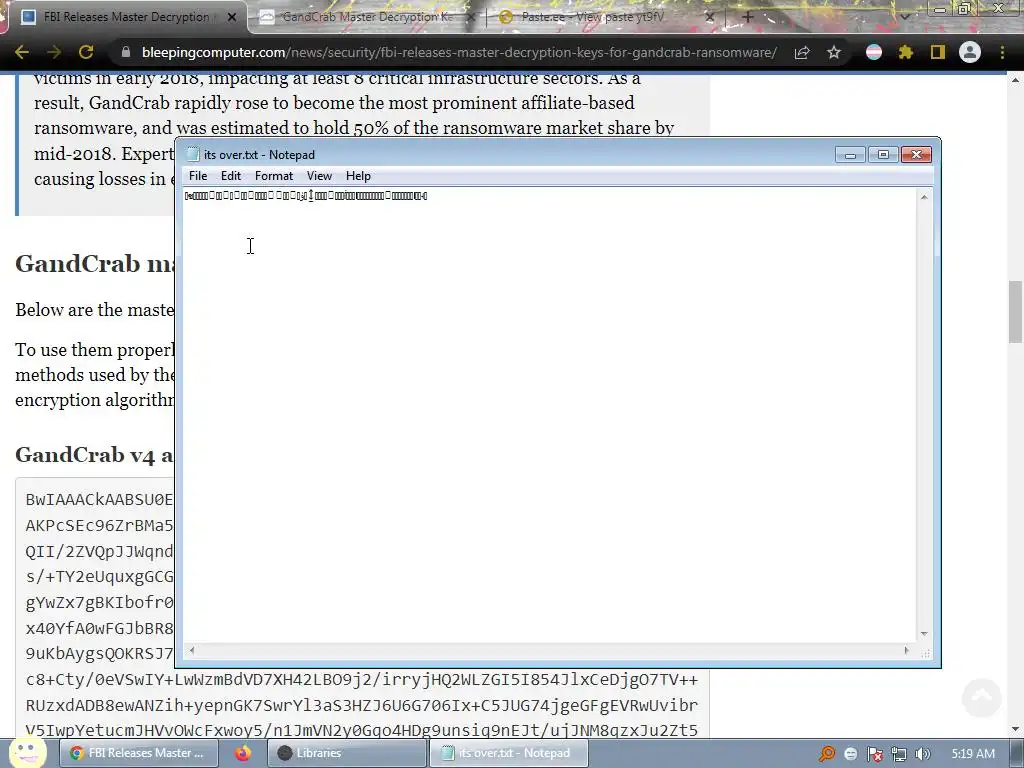Switch to Chrome FBI Releases taskbar button
This screenshot has width=1024, height=768.
coord(141,753)
